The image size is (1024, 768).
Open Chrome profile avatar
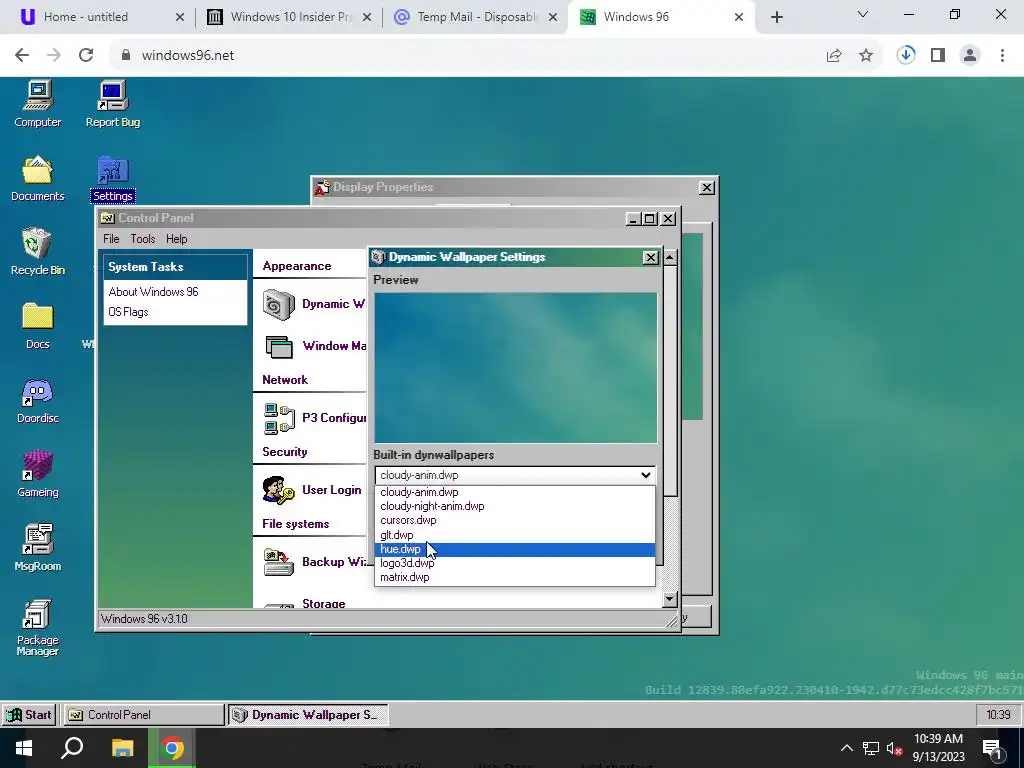pos(970,56)
